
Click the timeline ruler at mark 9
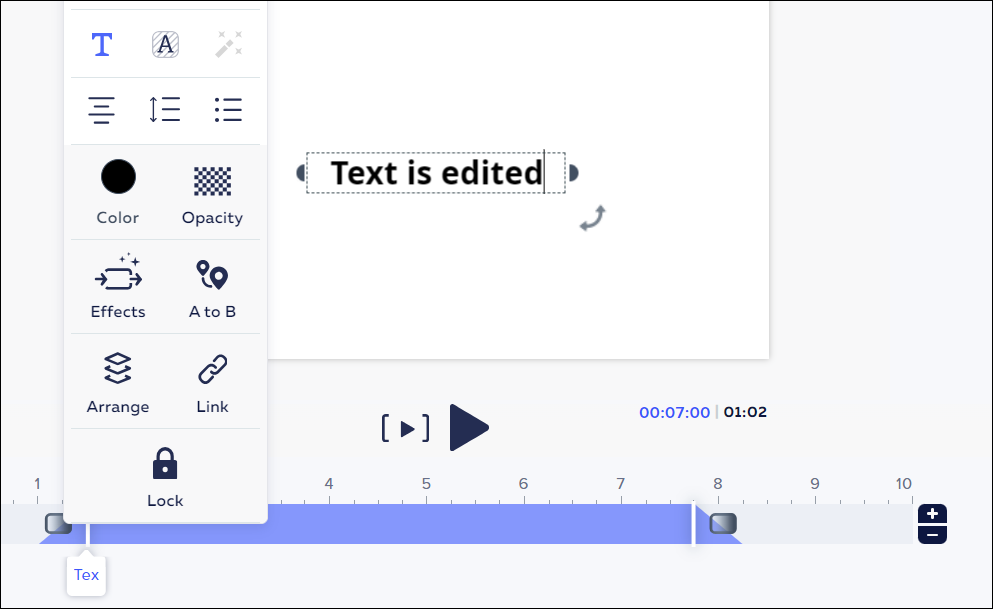814,484
